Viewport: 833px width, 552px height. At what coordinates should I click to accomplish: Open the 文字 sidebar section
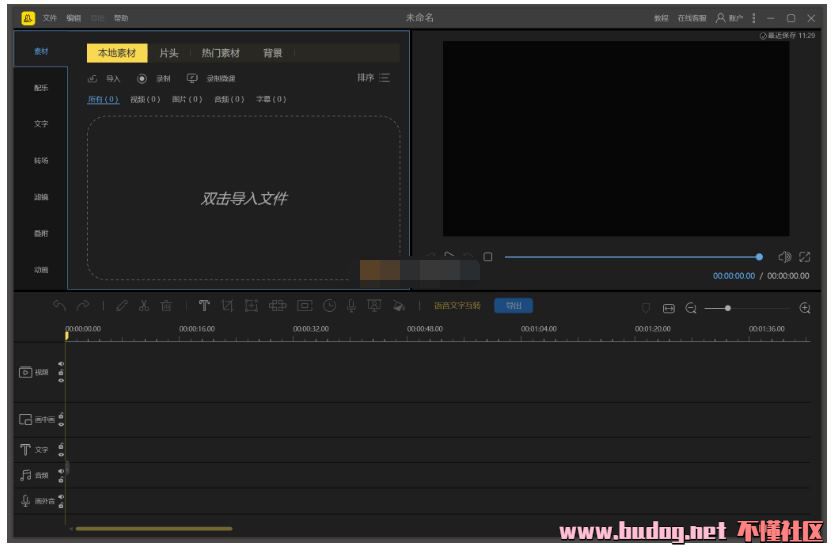[x=41, y=124]
